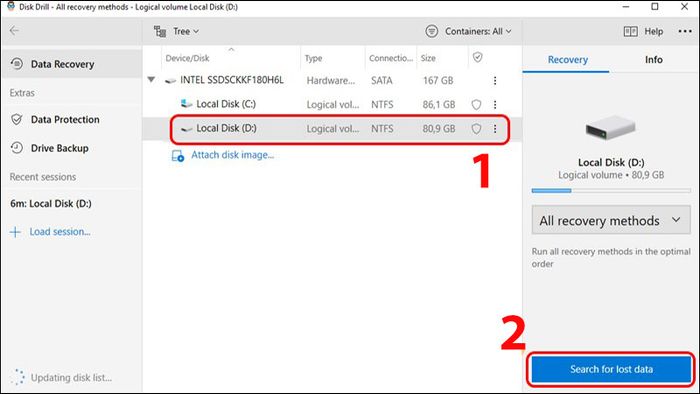Click the disk usage progress bar
The image size is (700, 394).
(x=611, y=191)
